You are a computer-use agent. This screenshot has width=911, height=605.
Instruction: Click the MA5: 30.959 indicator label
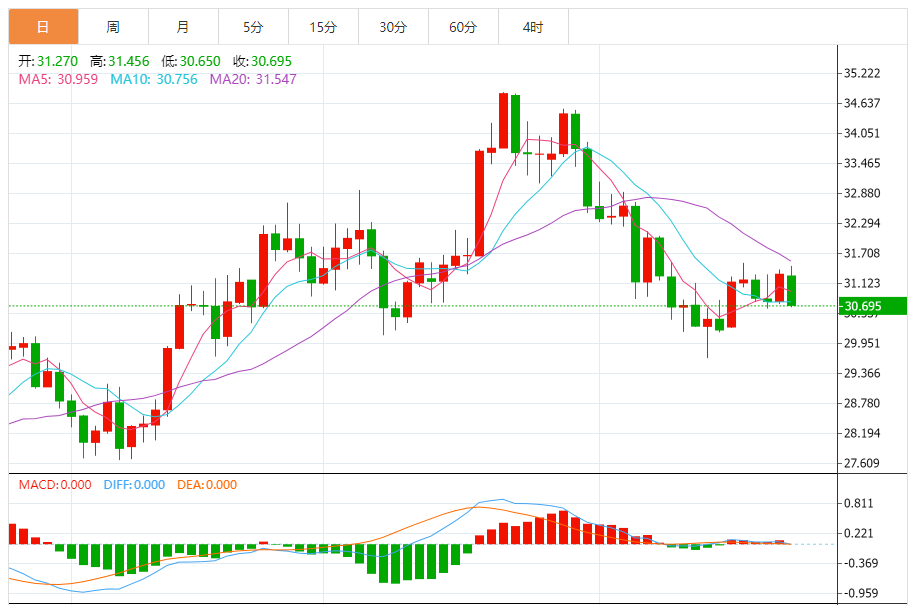tap(58, 79)
